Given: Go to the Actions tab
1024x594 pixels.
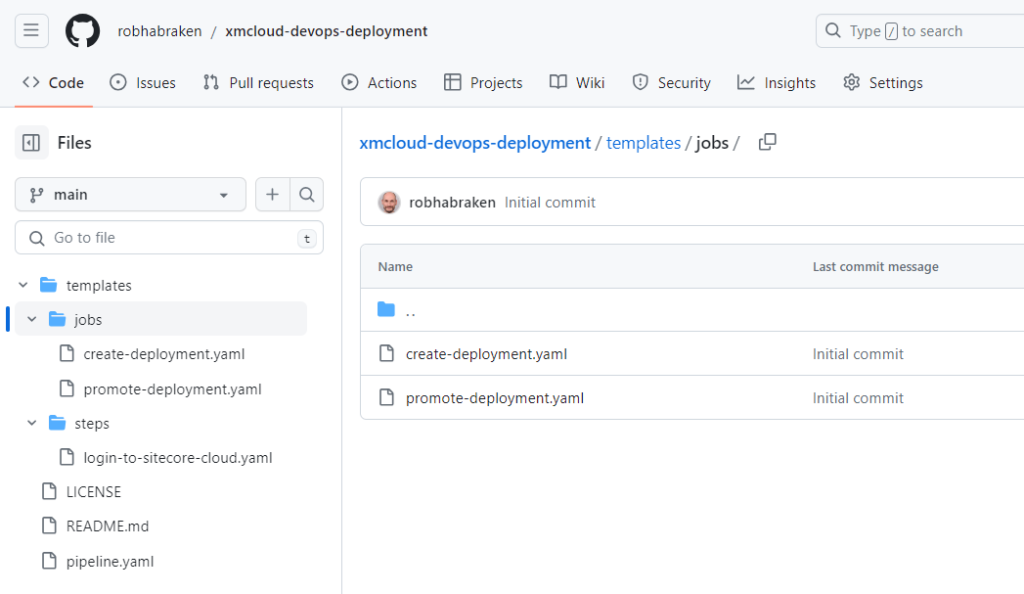Looking at the screenshot, I should point(379,83).
